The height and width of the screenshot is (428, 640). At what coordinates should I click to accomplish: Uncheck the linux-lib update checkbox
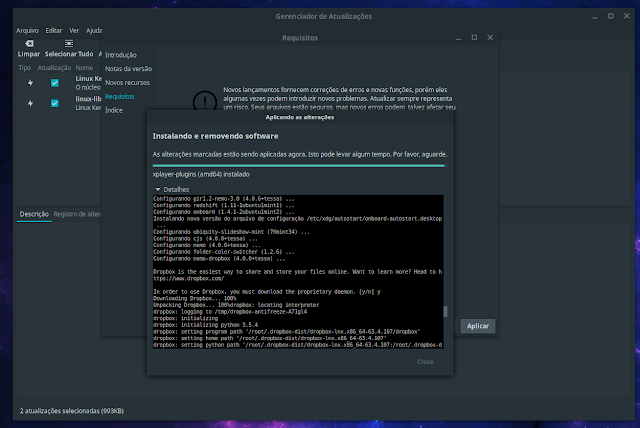click(x=55, y=103)
